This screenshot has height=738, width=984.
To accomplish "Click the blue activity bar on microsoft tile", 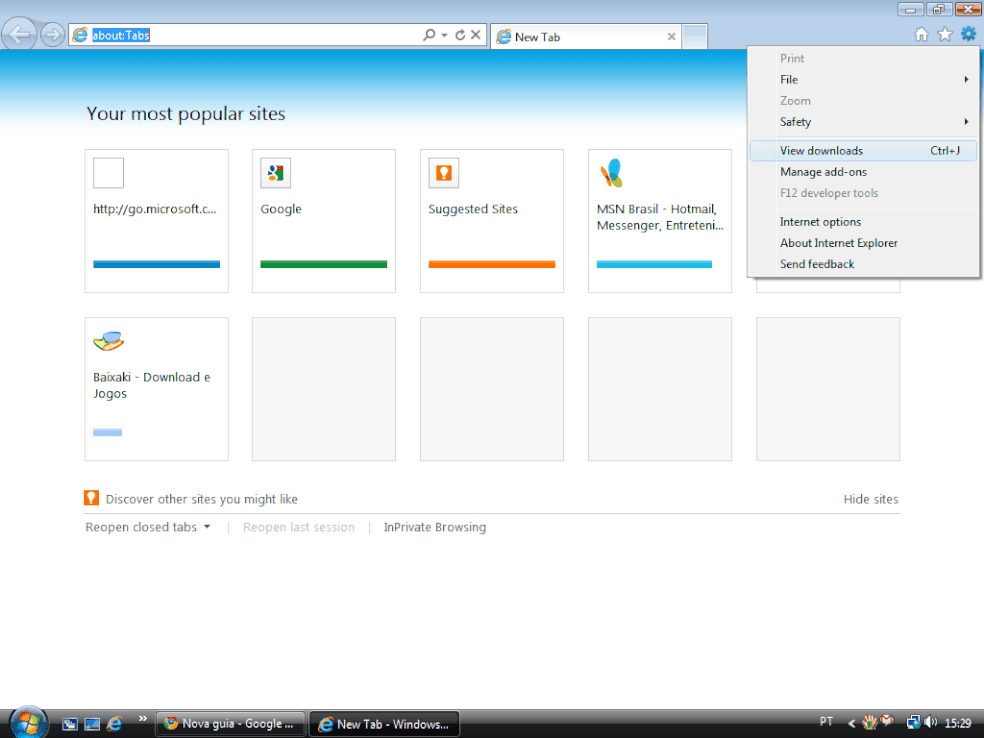I will [156, 264].
